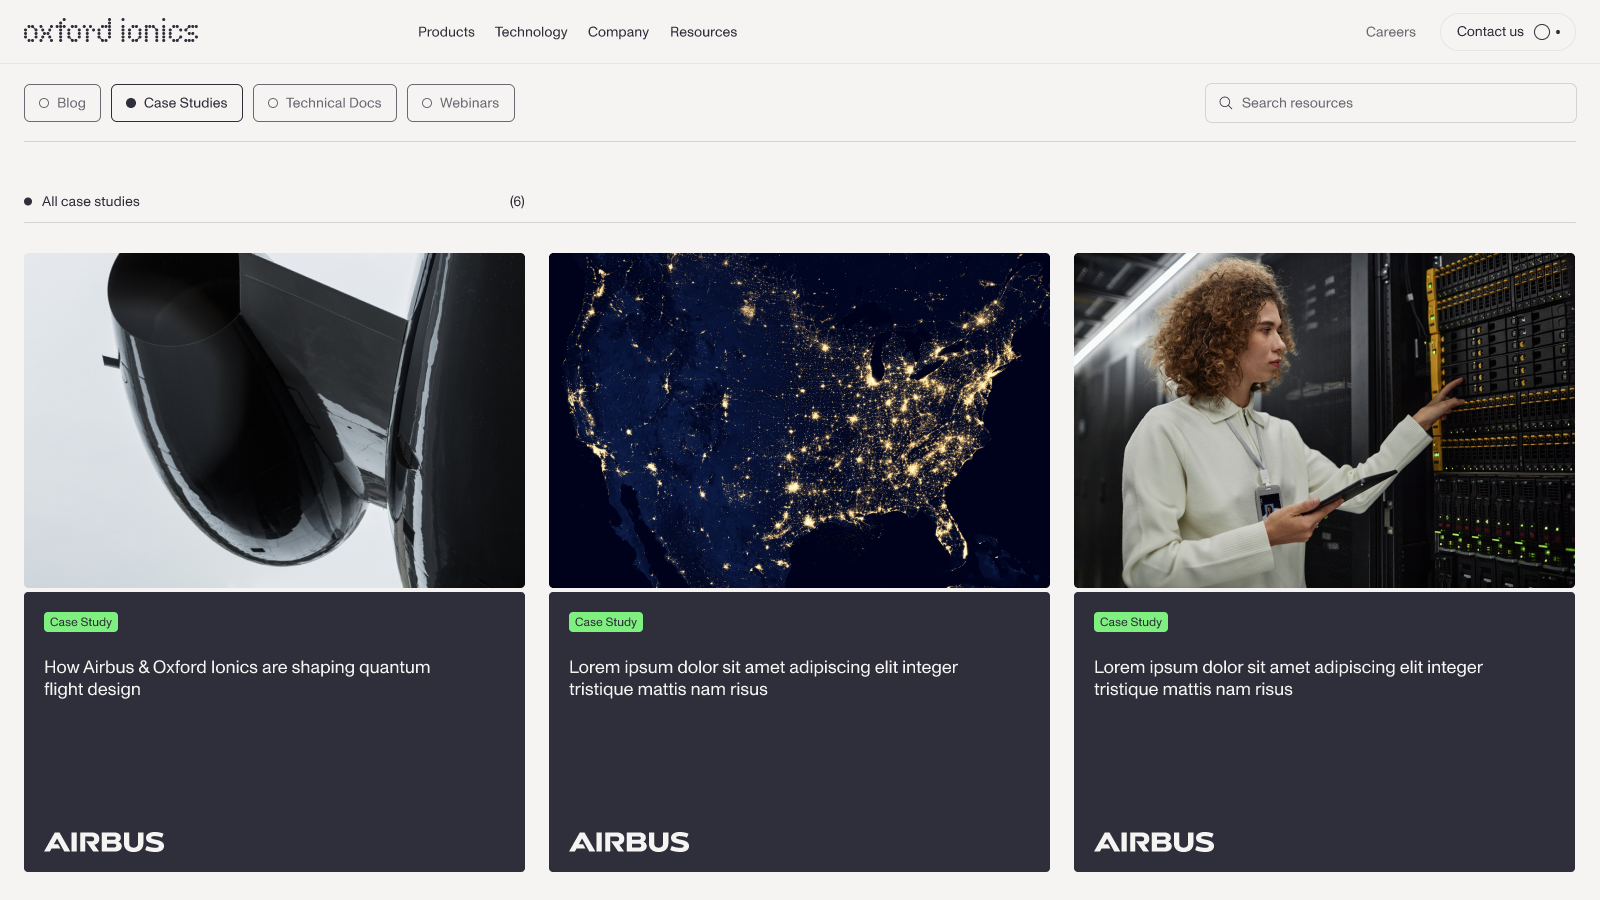Select the Webinars filter
This screenshot has width=1600, height=900.
pyautogui.click(x=460, y=103)
